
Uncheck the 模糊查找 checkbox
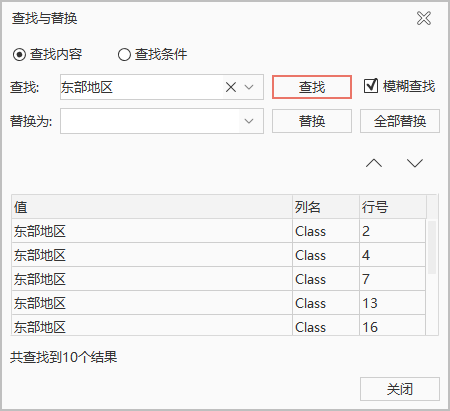pos(371,86)
